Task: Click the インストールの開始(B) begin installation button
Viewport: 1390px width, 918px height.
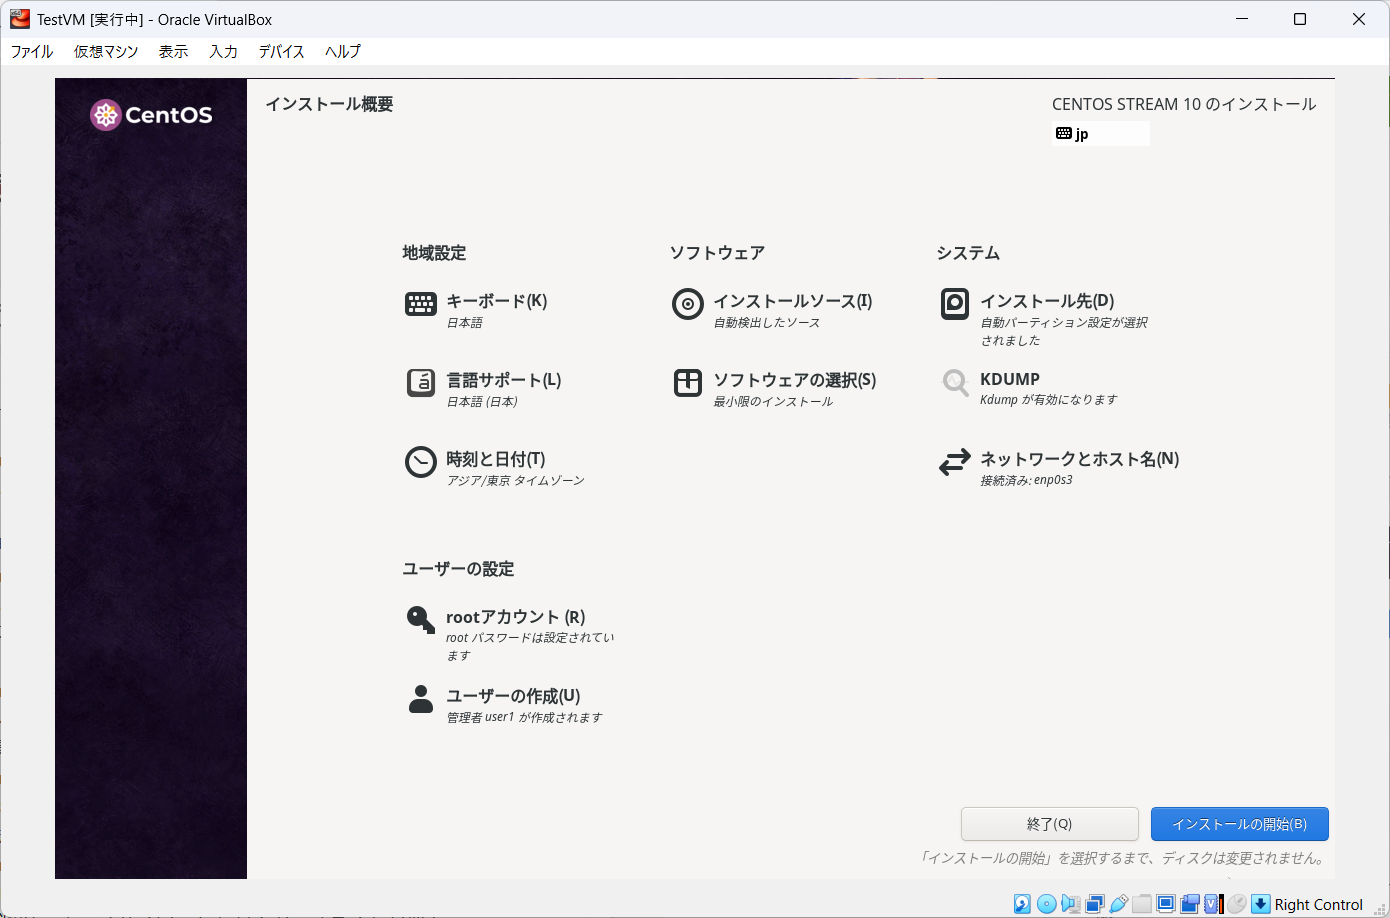Action: pyautogui.click(x=1240, y=824)
